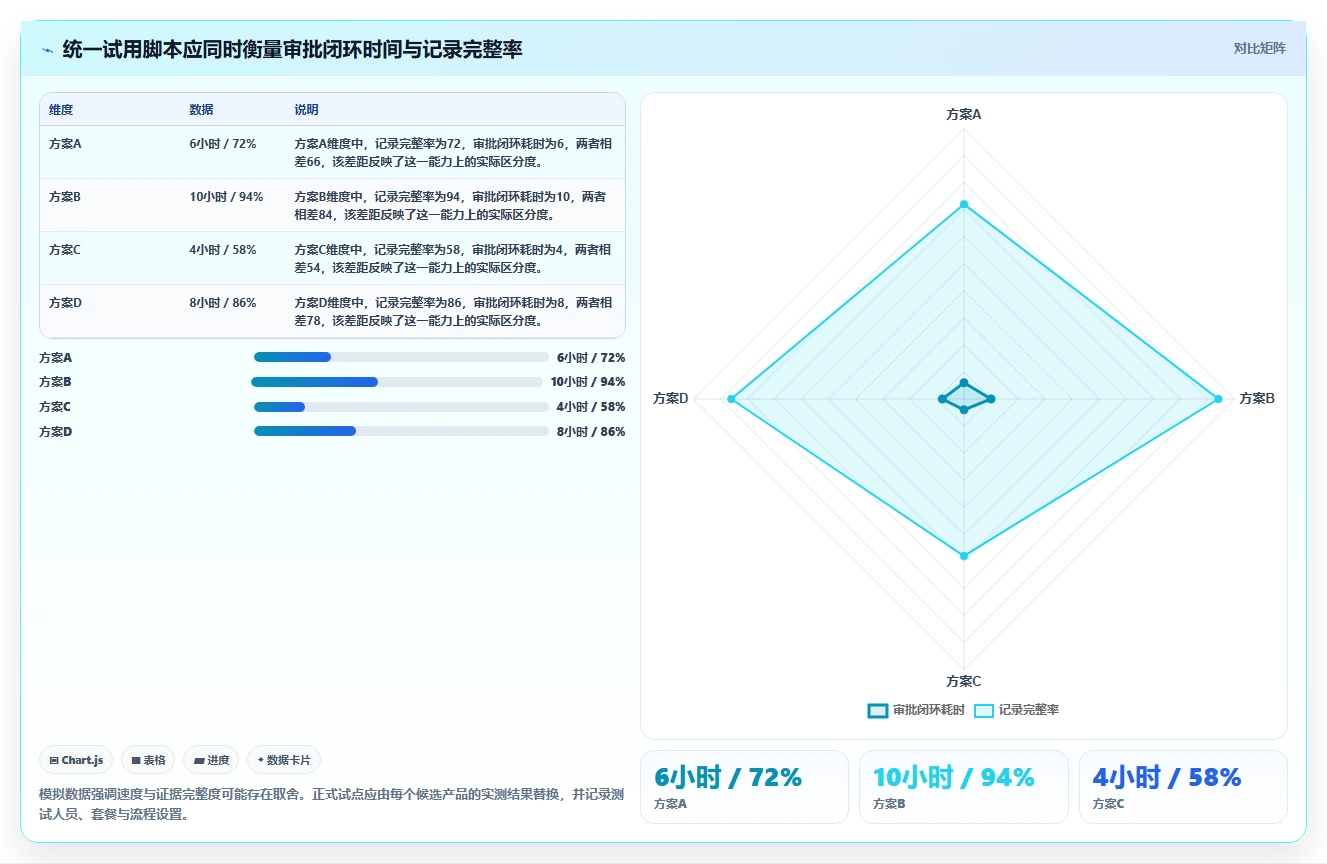The height and width of the screenshot is (864, 1327).
Task: Click the 方案C progress bar
Action: point(401,407)
